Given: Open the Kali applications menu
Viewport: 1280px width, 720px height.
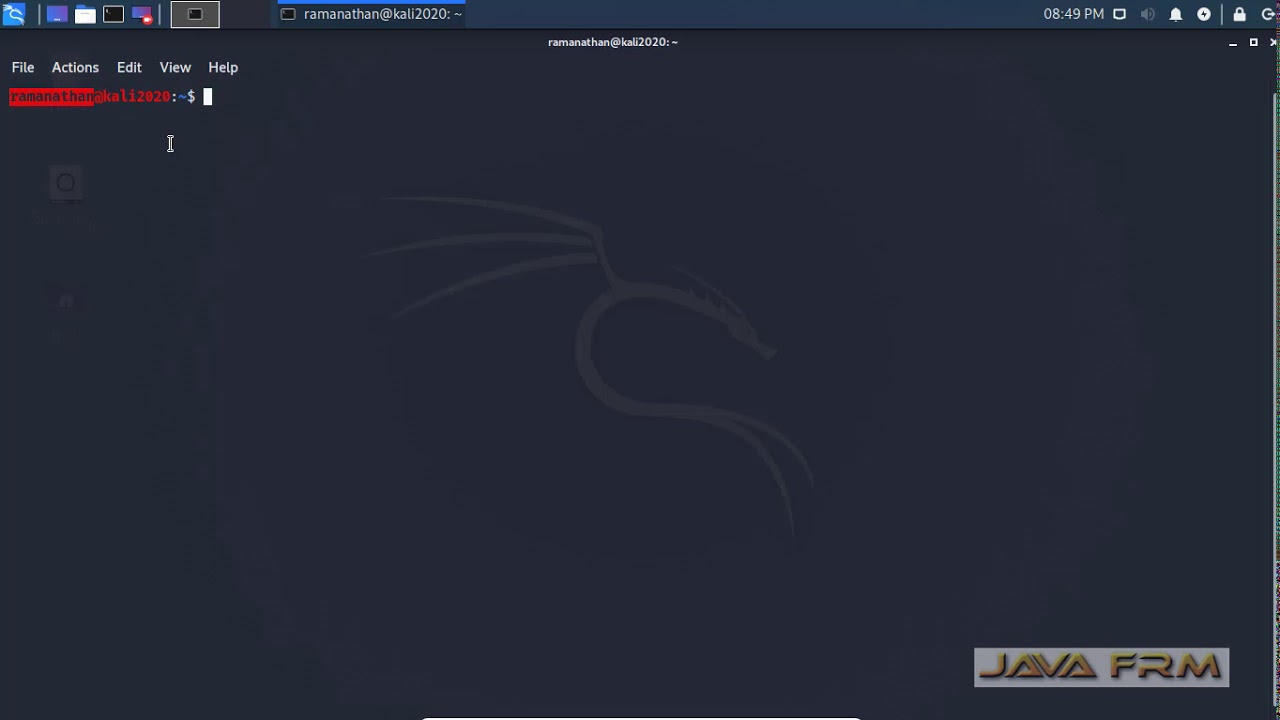Looking at the screenshot, I should (14, 14).
